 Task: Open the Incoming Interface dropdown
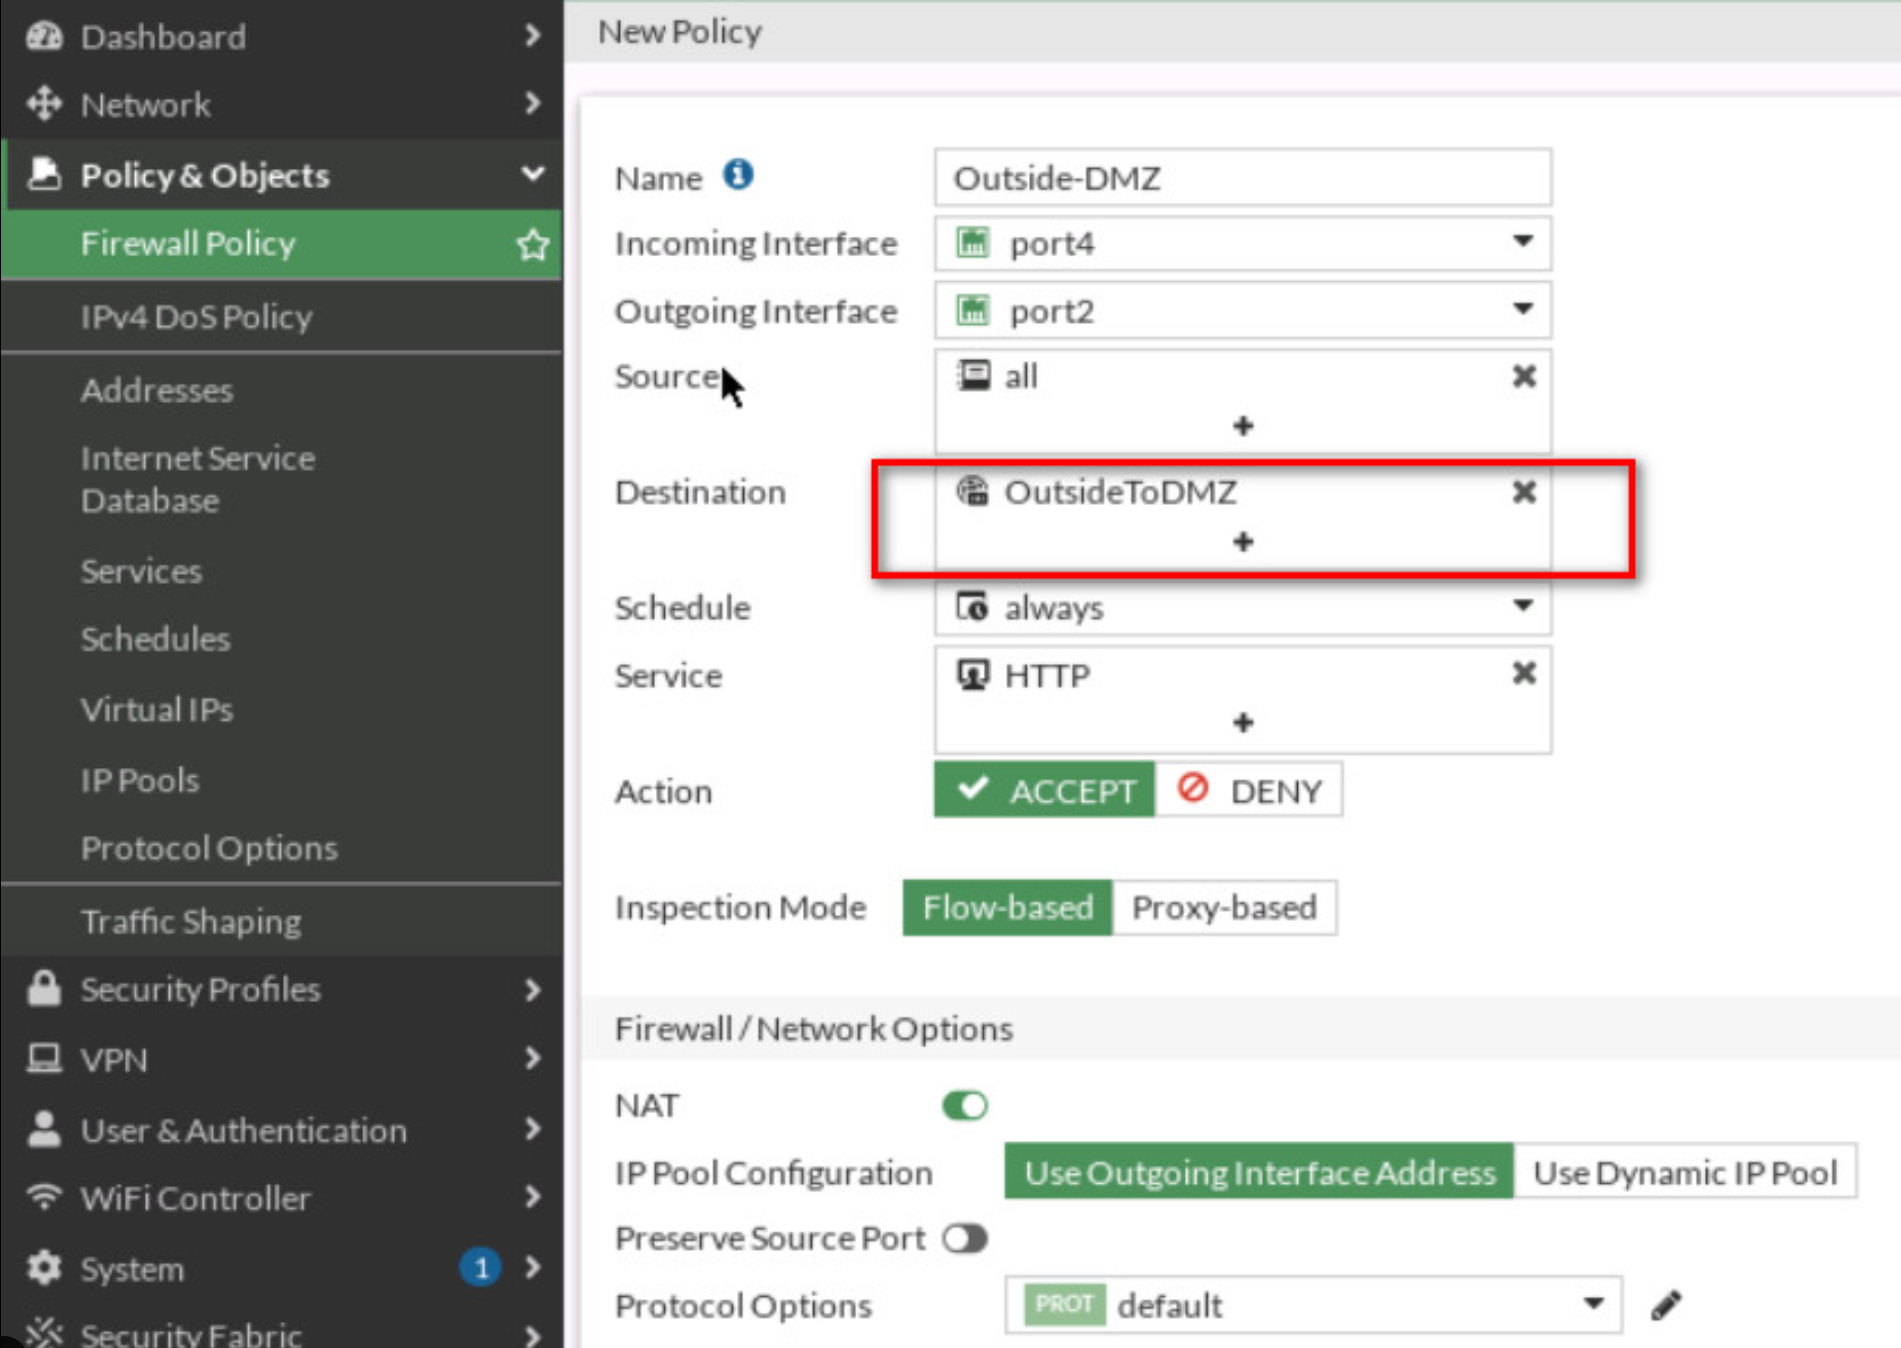tap(1521, 243)
